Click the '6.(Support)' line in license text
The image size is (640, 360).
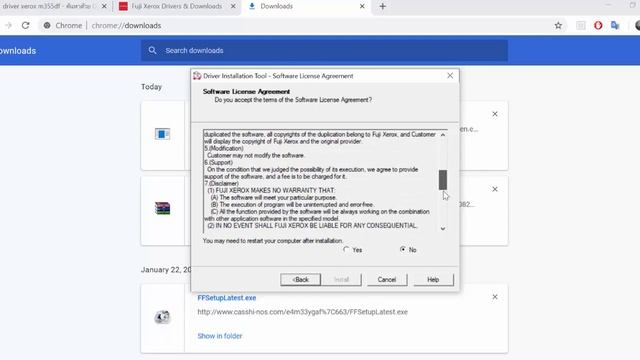point(218,162)
